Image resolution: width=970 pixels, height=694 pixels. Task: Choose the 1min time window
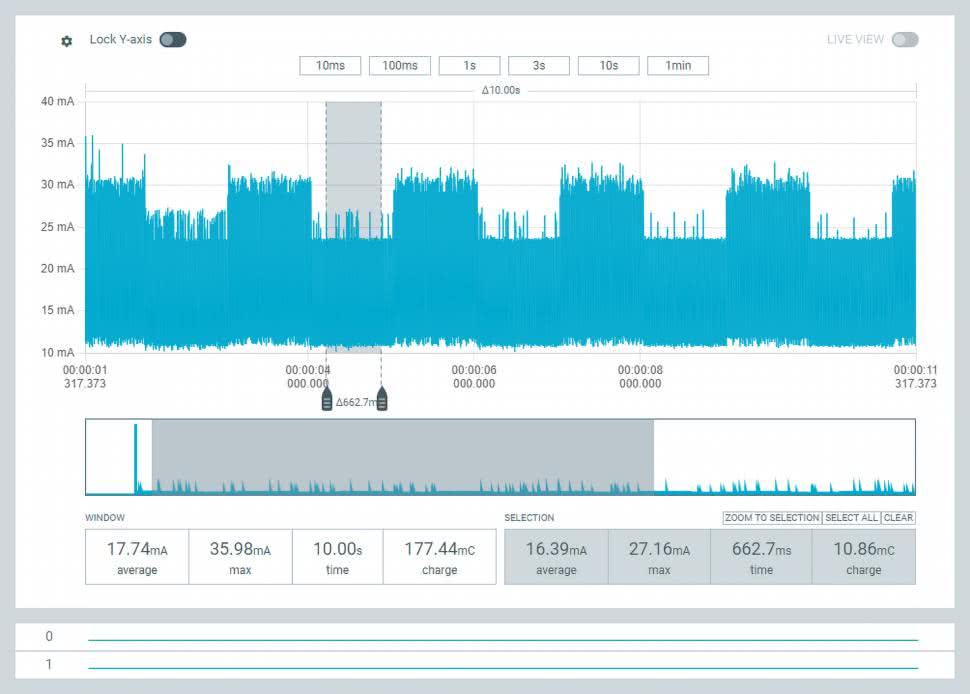(678, 66)
